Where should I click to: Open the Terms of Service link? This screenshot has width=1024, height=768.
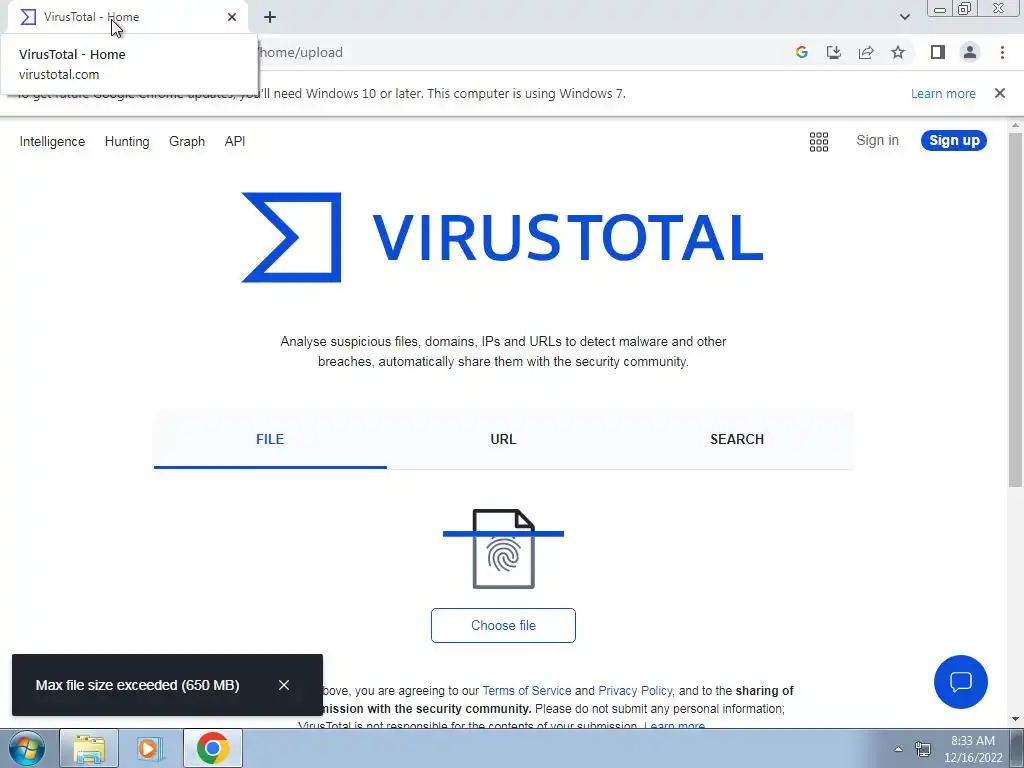coord(526,691)
